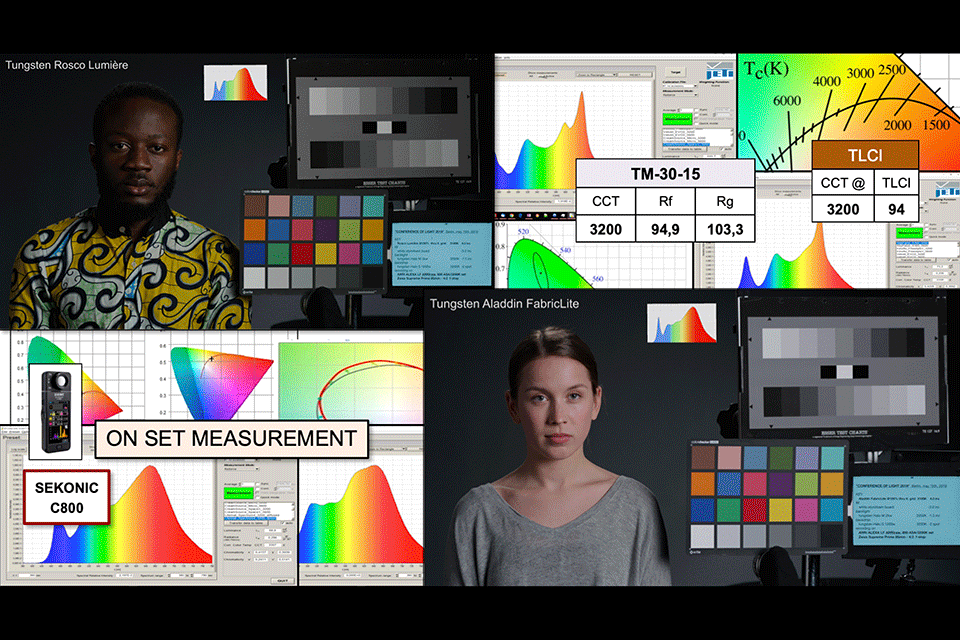Click the ON SET MEASUREMENT banner
This screenshot has width=960, height=640.
click(231, 439)
